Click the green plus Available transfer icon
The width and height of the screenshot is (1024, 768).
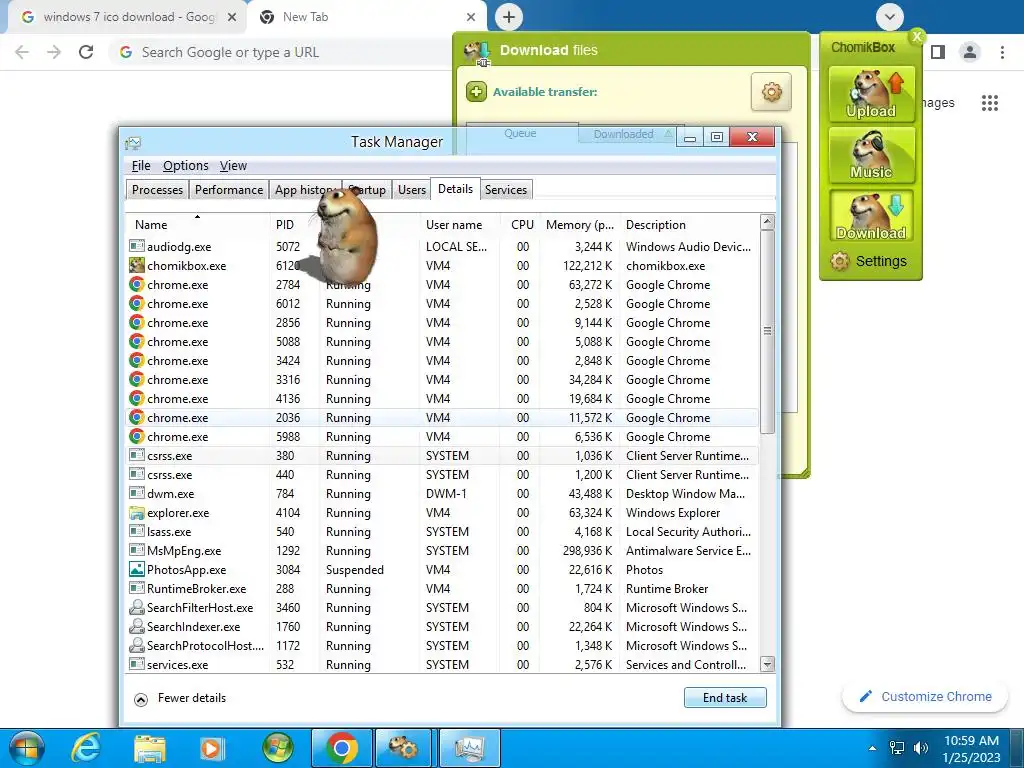pyautogui.click(x=476, y=92)
